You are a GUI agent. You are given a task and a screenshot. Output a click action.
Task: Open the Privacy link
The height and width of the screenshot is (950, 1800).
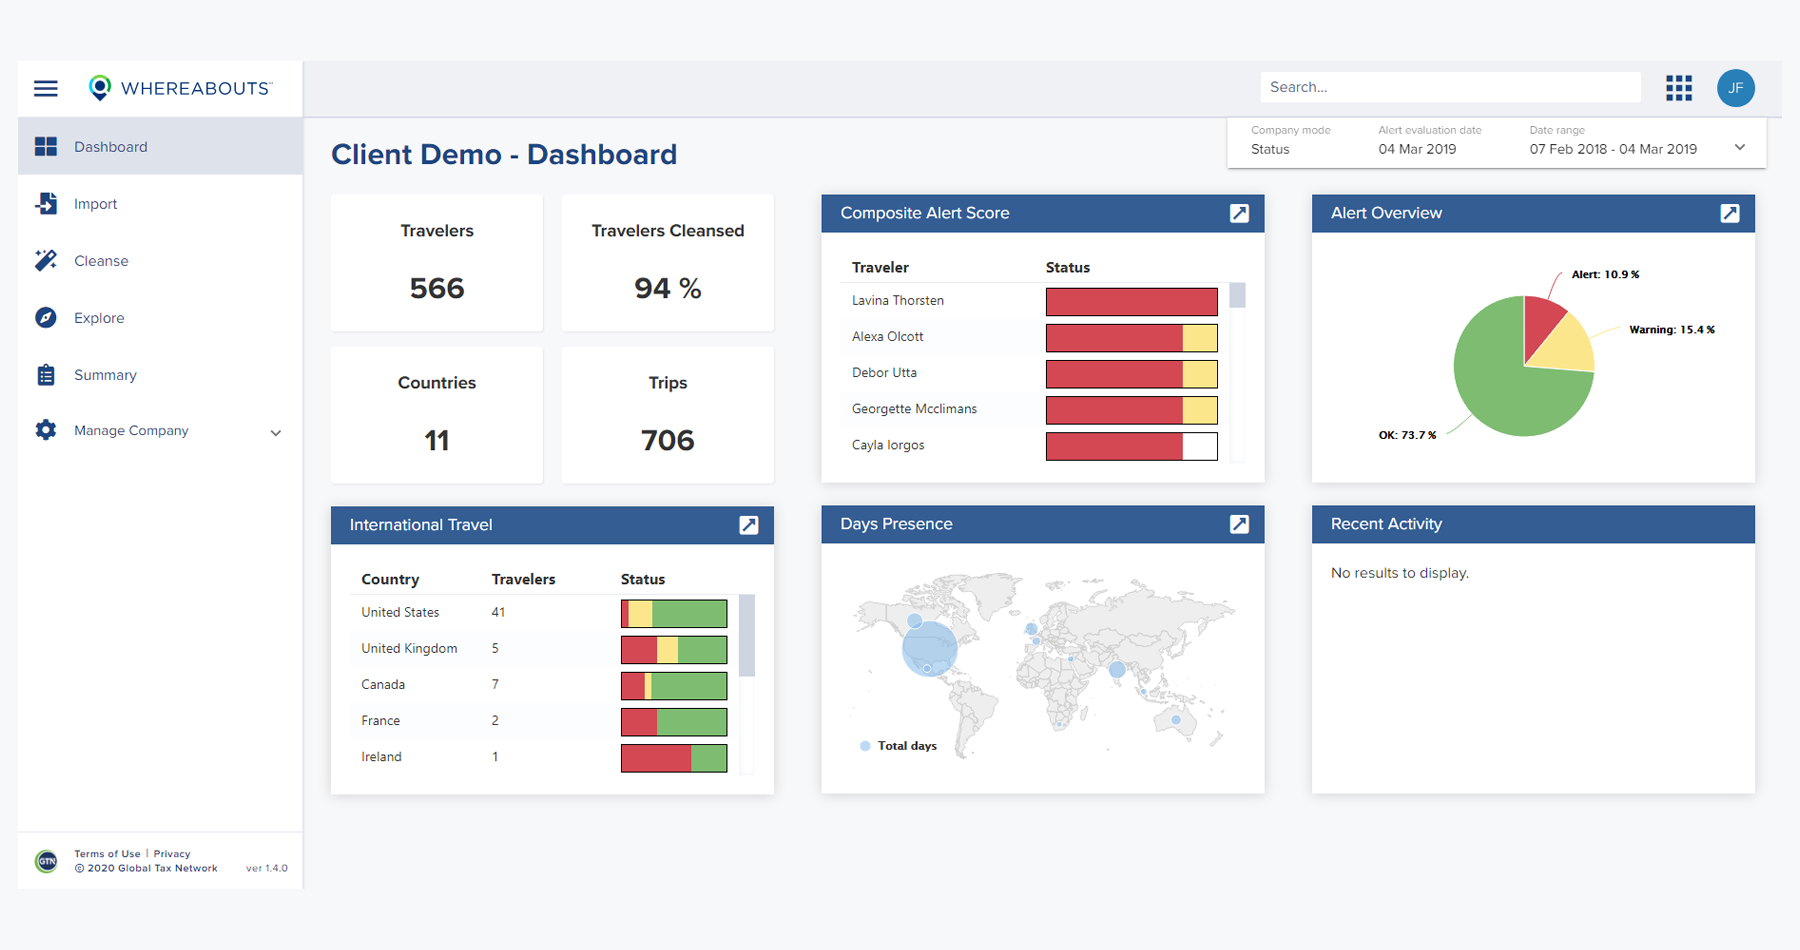172,854
